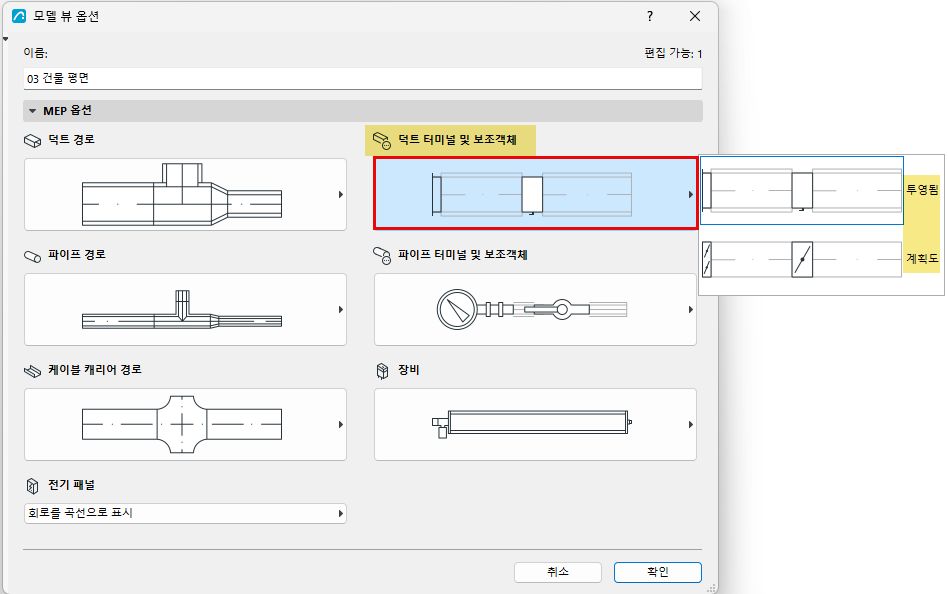Image resolution: width=948 pixels, height=594 pixels.
Task: Click the 취소 button
Action: click(x=557, y=572)
